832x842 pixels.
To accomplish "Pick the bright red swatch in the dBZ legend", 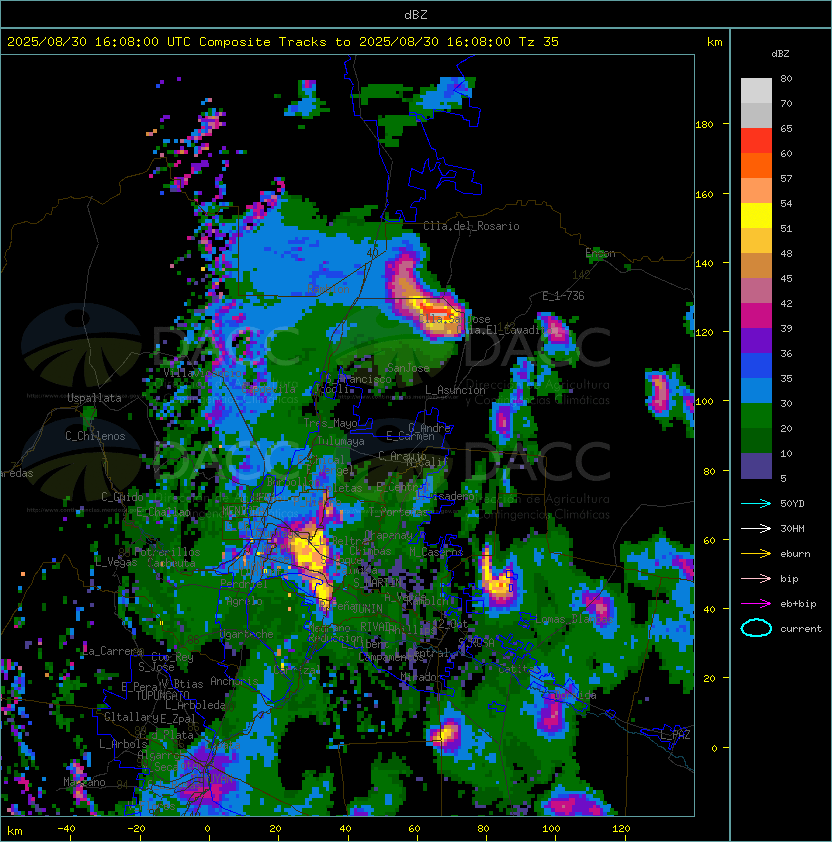I will click(756, 141).
